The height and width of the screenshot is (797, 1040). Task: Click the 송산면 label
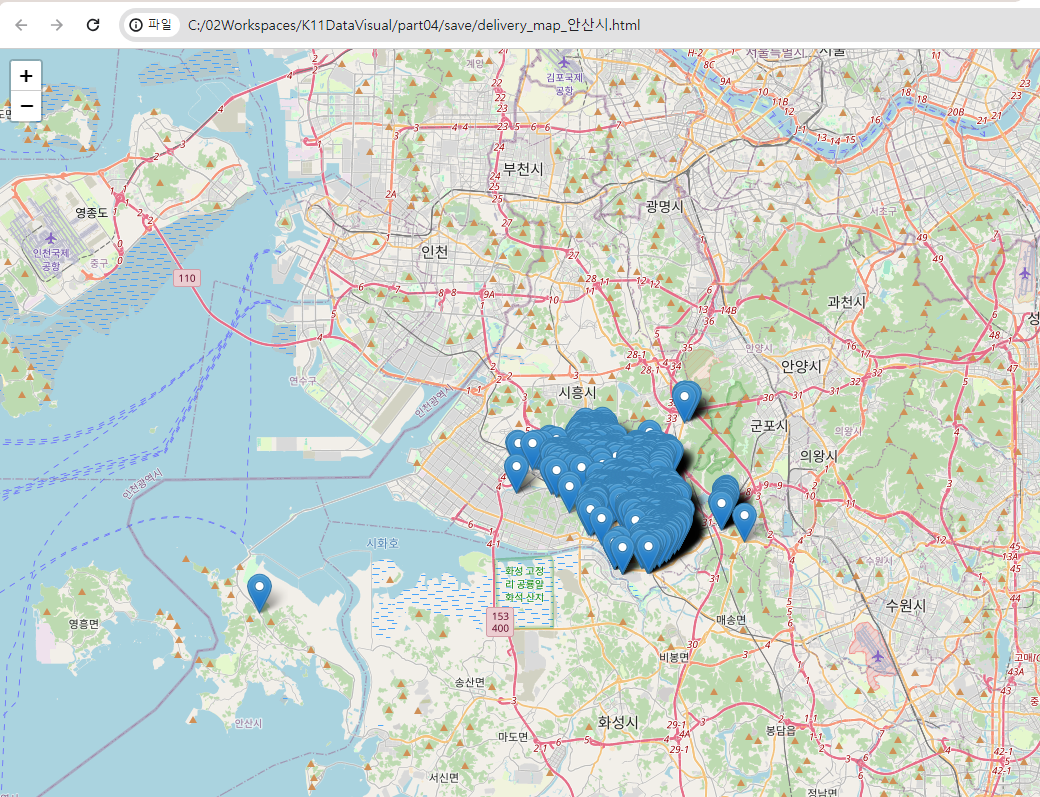470,682
